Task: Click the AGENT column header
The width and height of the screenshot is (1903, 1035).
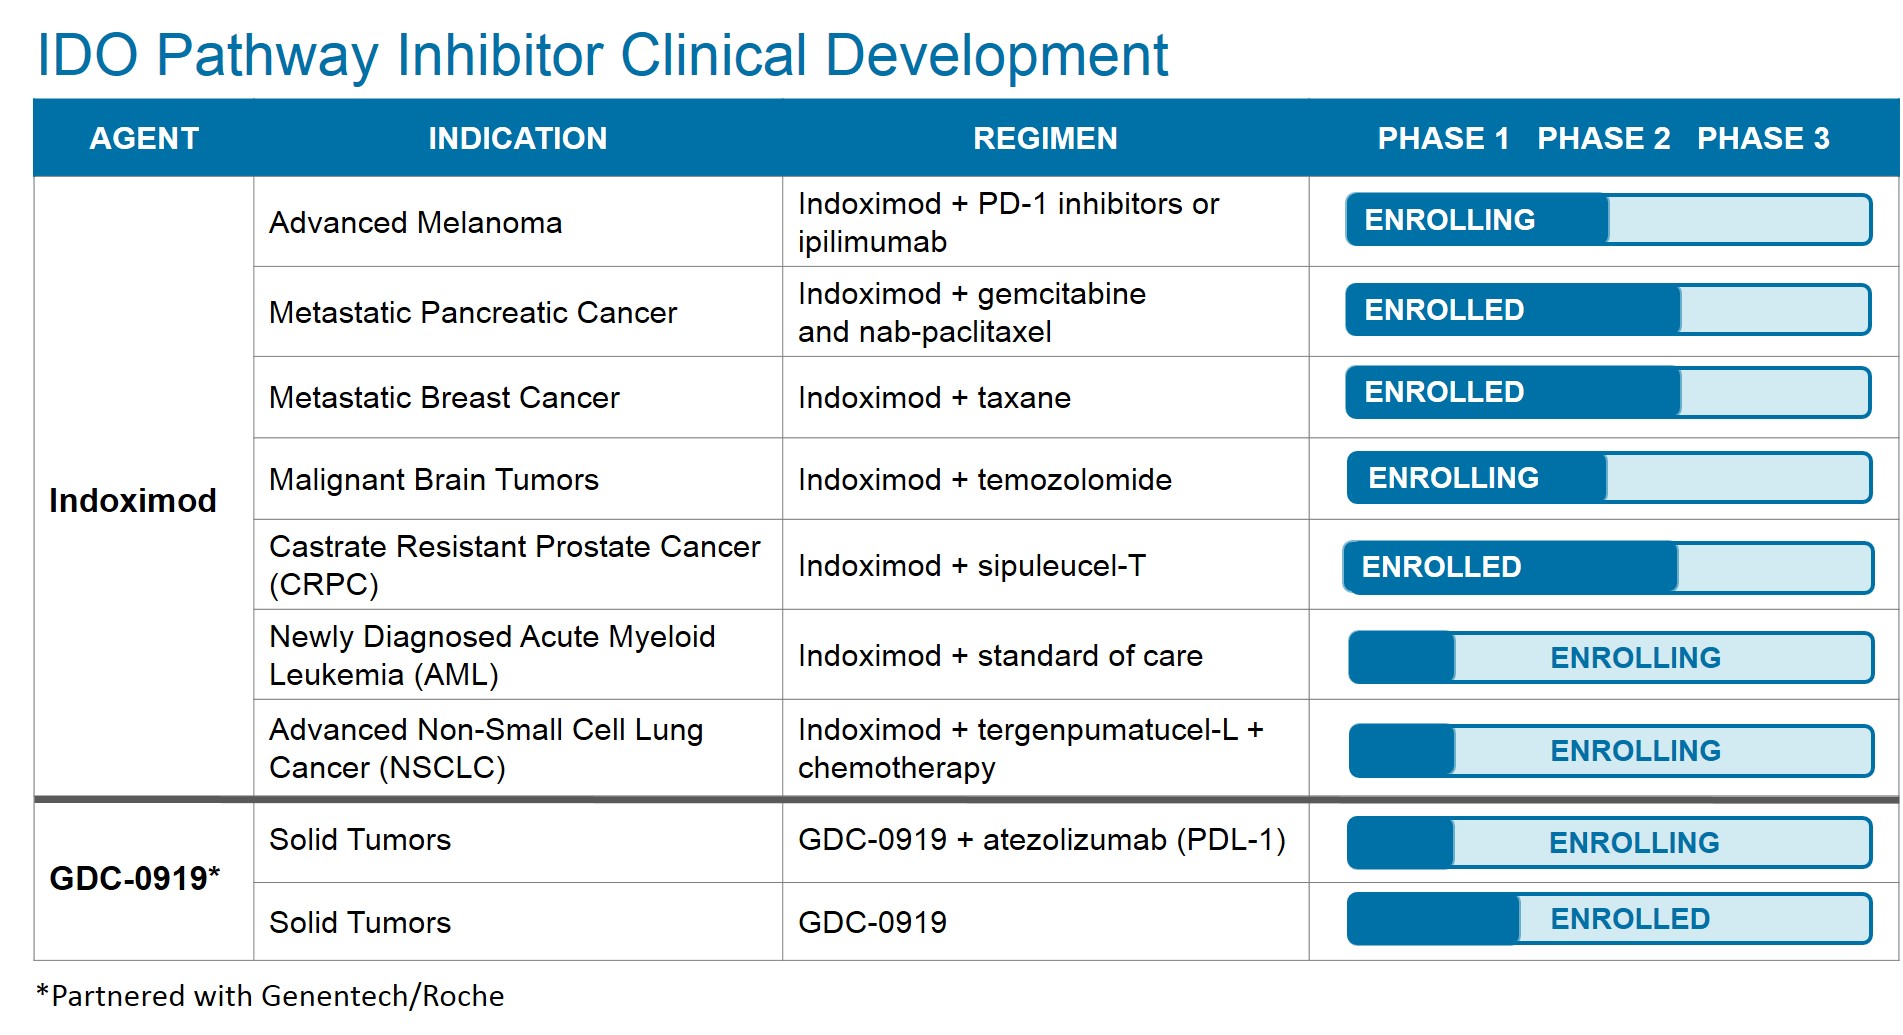Action: point(144,138)
